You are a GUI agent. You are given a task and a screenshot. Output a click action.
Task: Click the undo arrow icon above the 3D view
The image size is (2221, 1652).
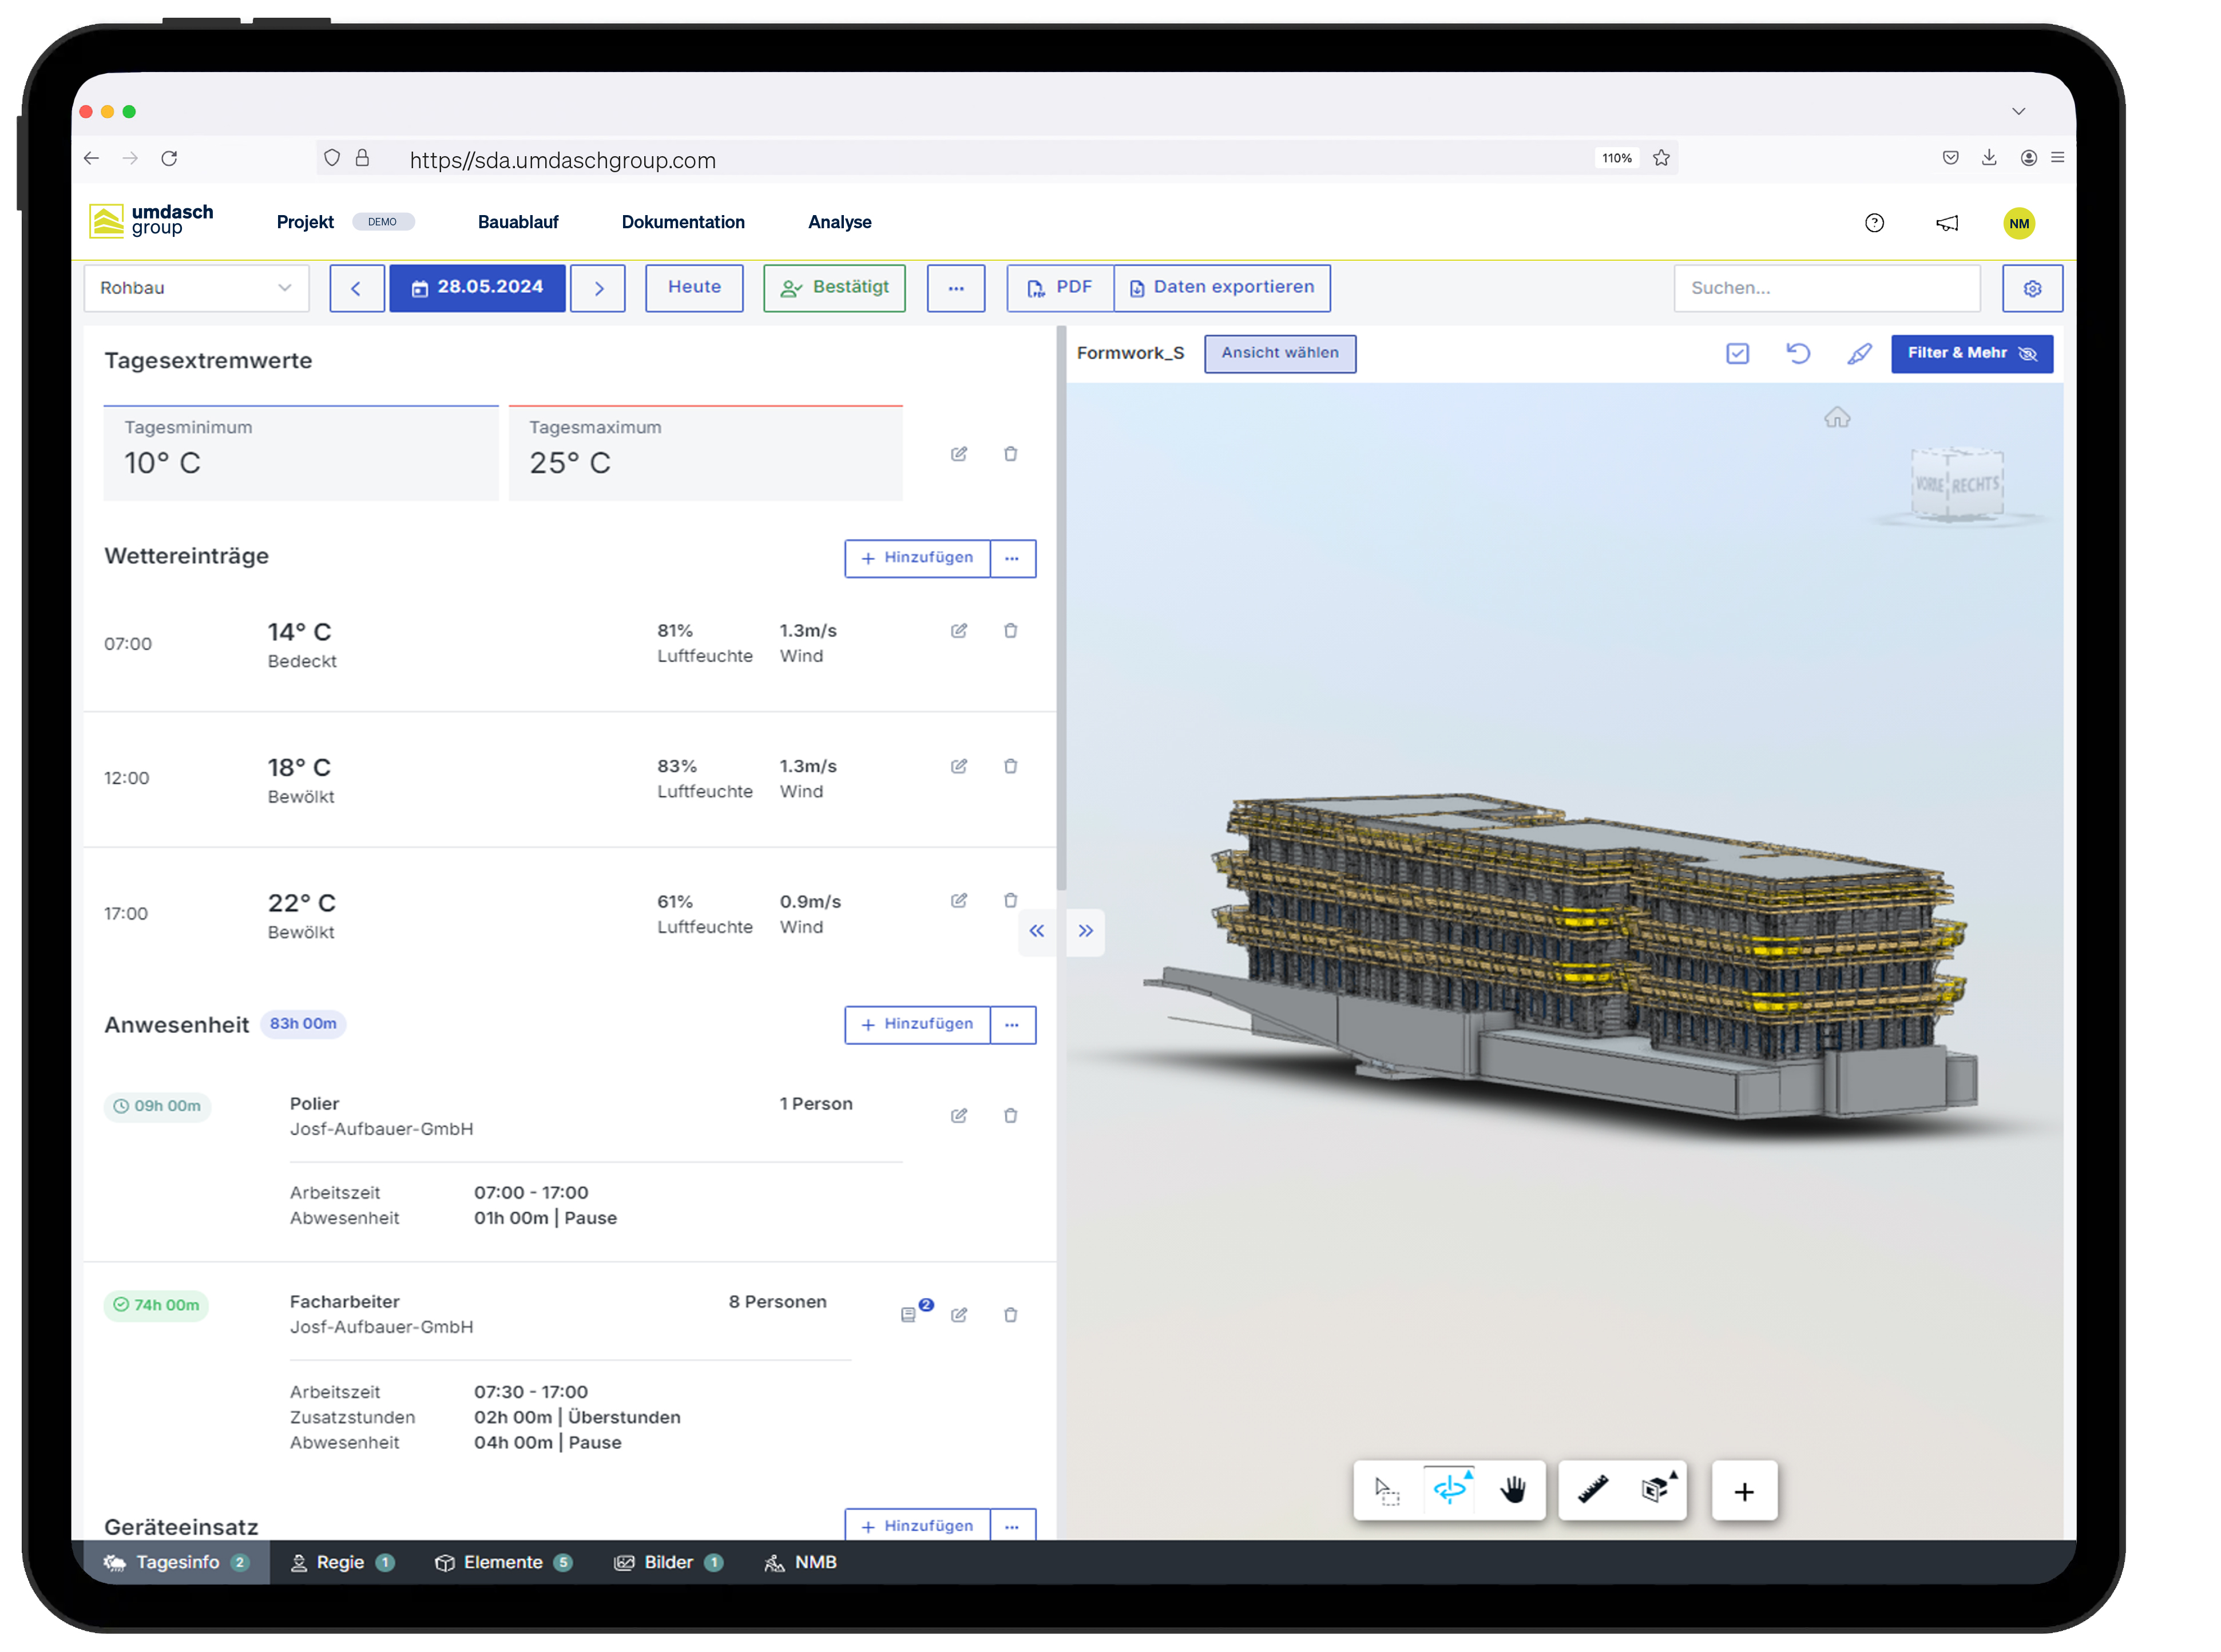tap(1798, 353)
